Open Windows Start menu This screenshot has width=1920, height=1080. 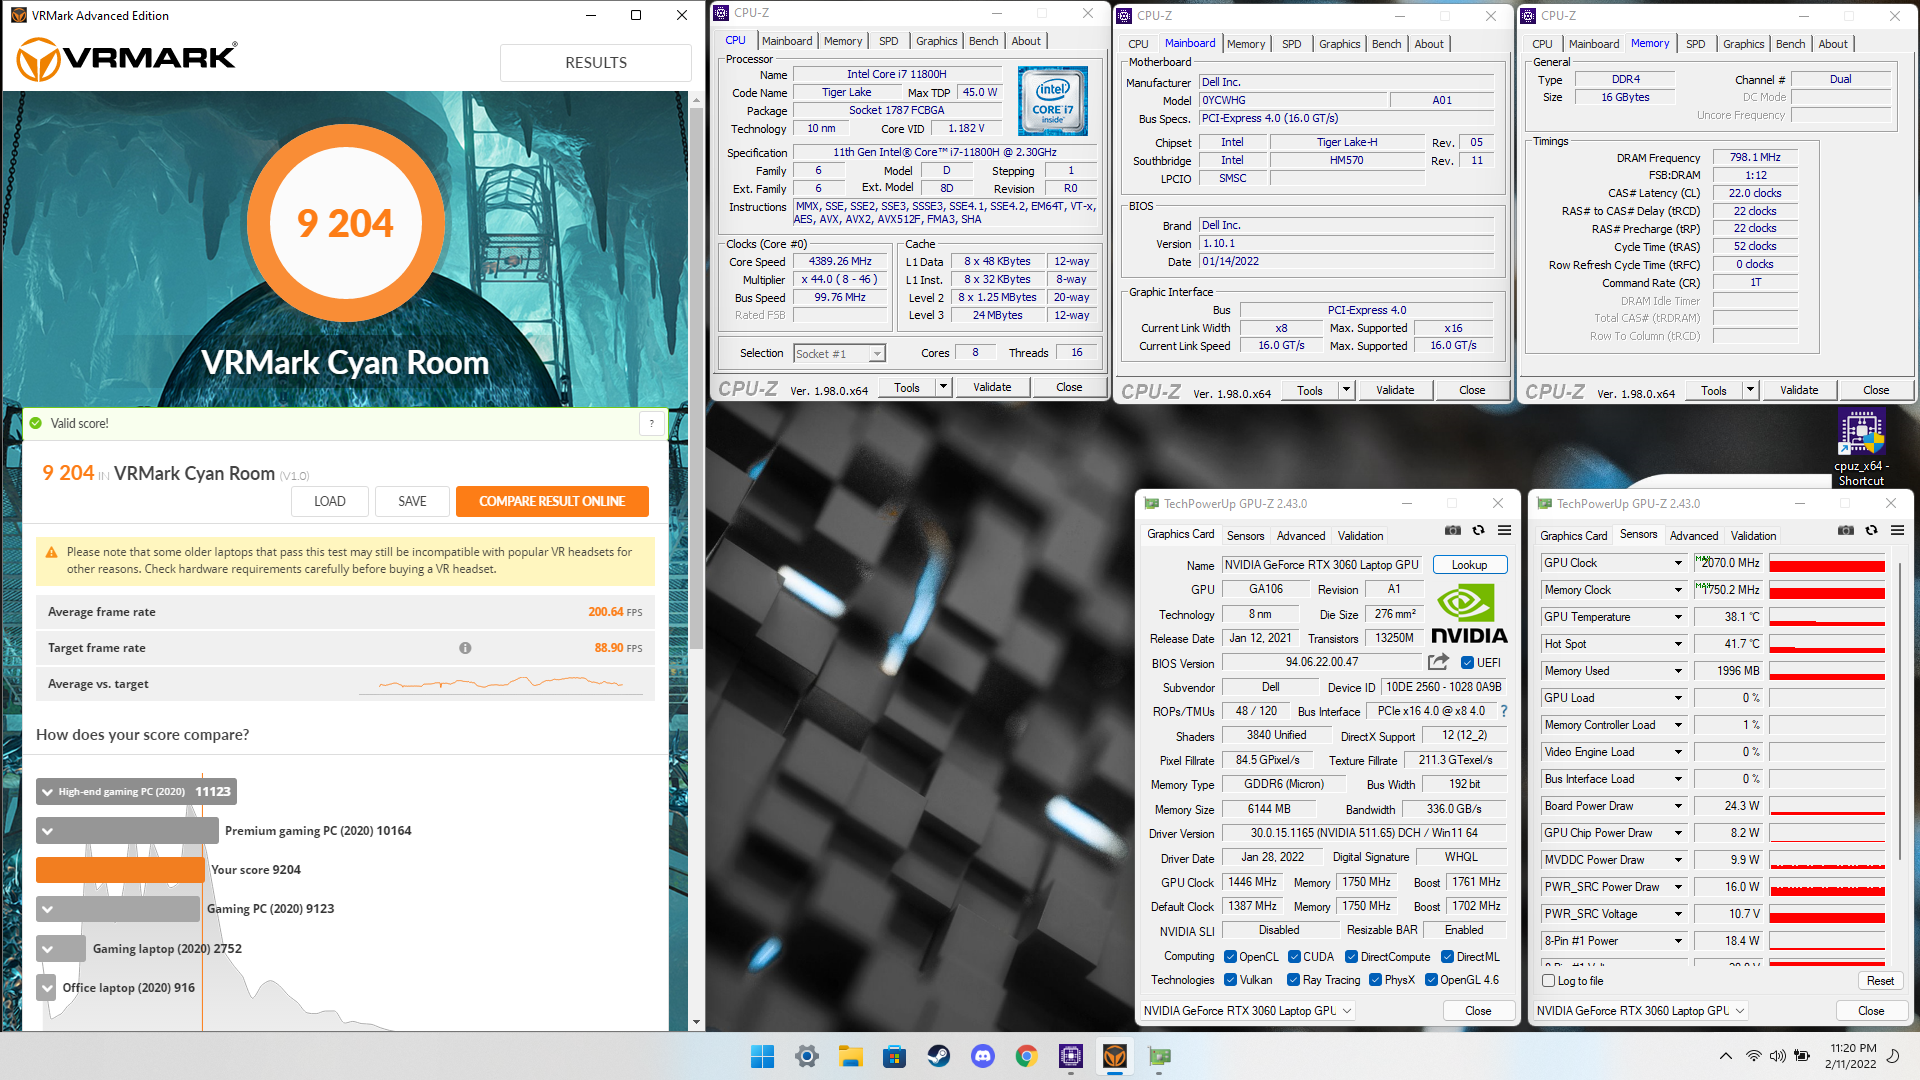pyautogui.click(x=762, y=1056)
